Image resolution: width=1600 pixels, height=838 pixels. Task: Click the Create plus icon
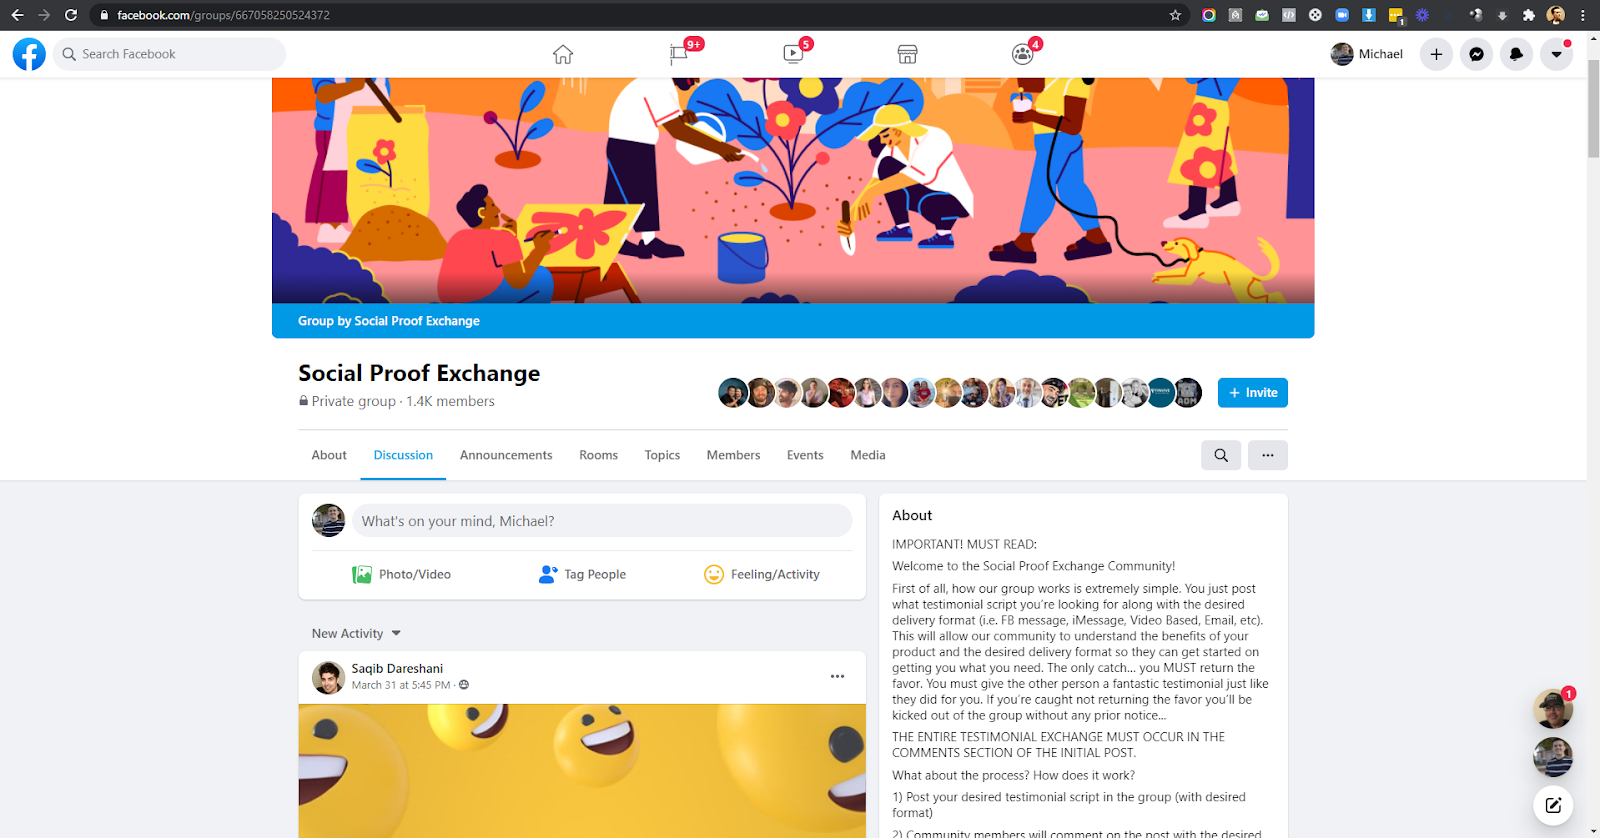click(1436, 54)
